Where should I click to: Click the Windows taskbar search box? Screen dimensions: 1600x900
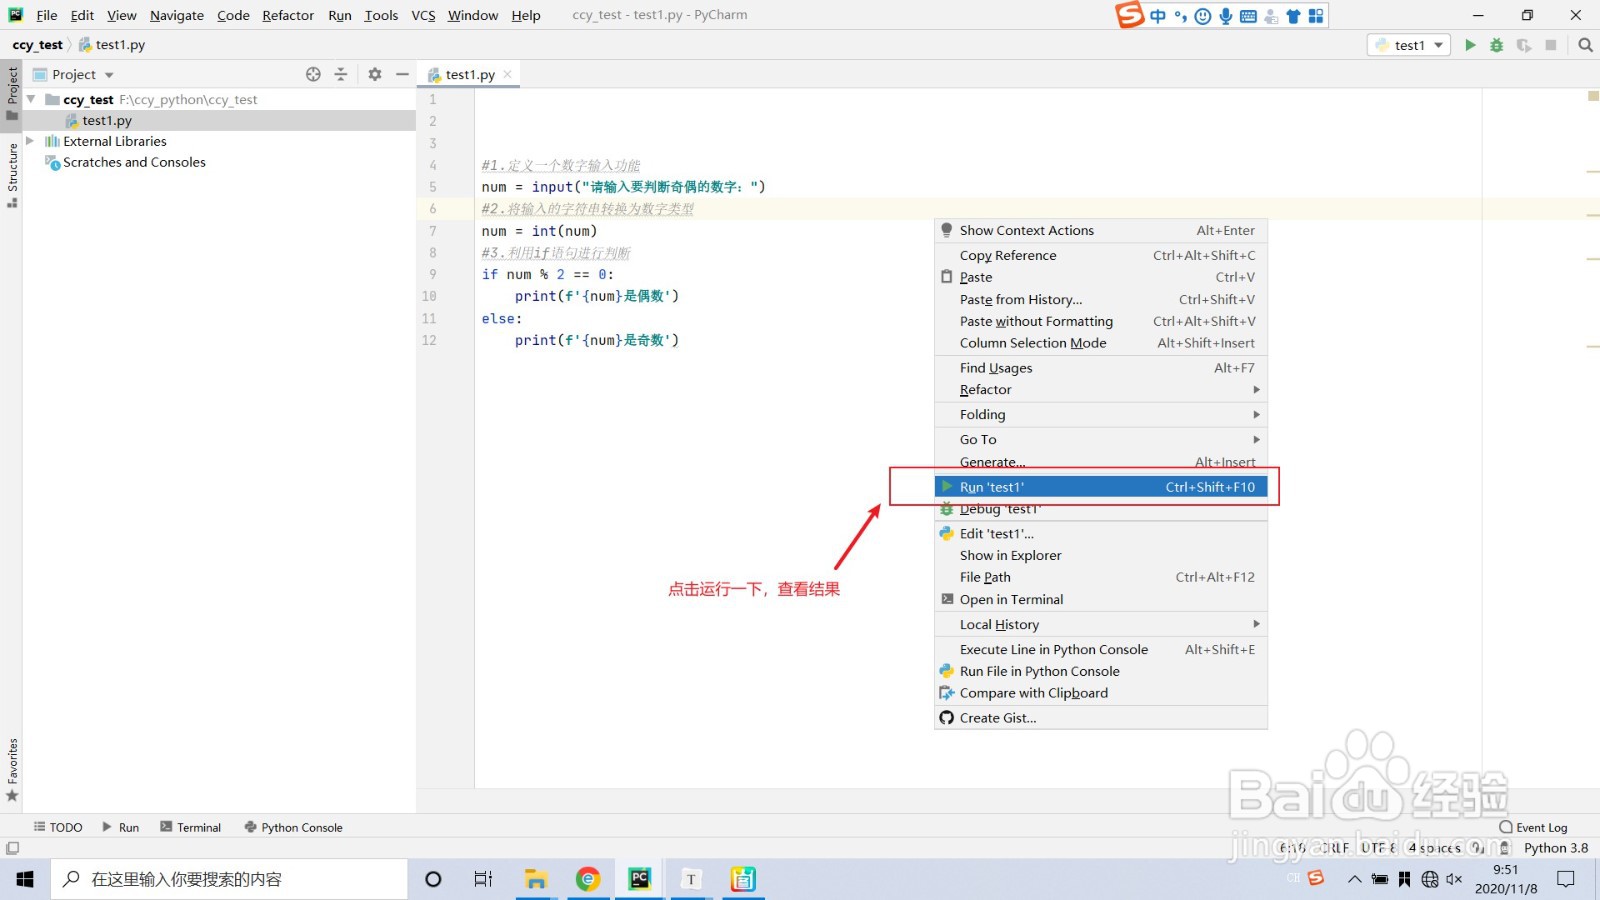[229, 879]
